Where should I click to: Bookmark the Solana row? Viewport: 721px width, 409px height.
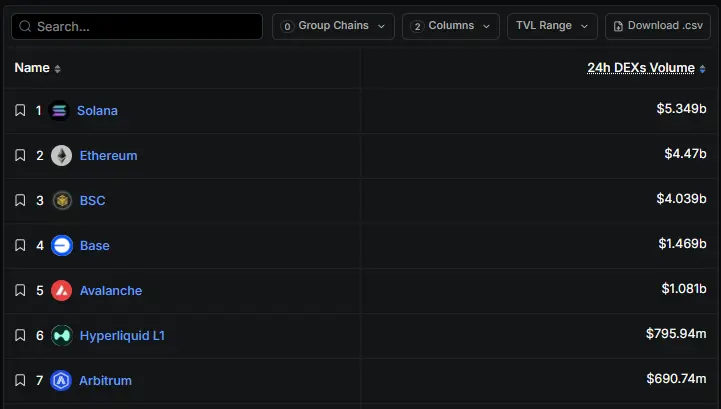coord(20,110)
